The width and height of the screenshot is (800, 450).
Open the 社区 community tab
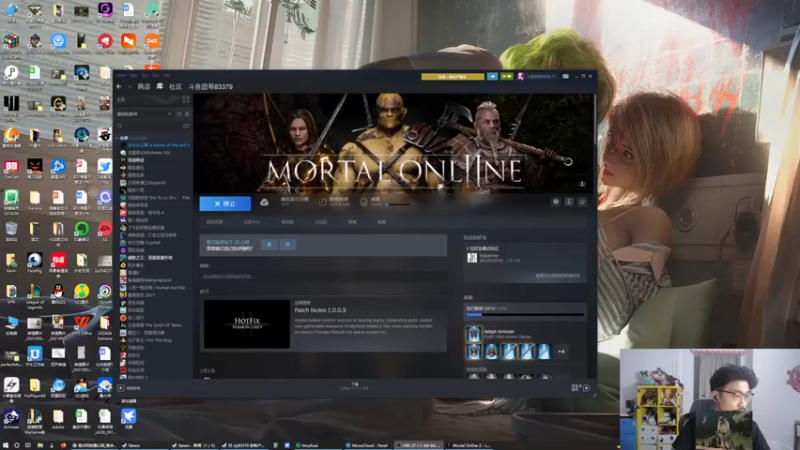click(x=176, y=87)
